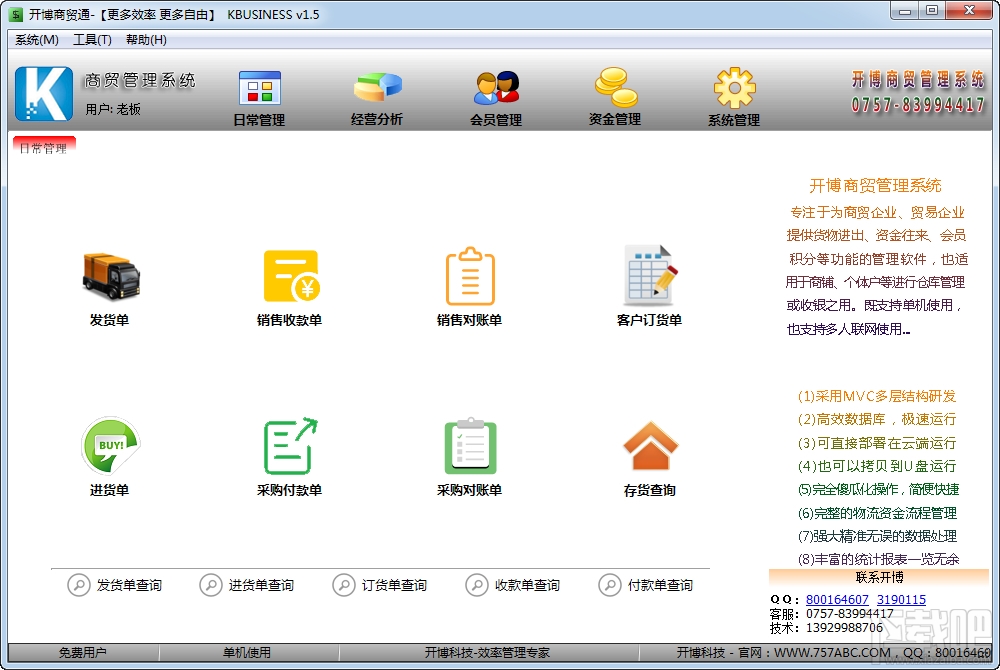Open 采购对账单 checklist icon

click(x=470, y=446)
